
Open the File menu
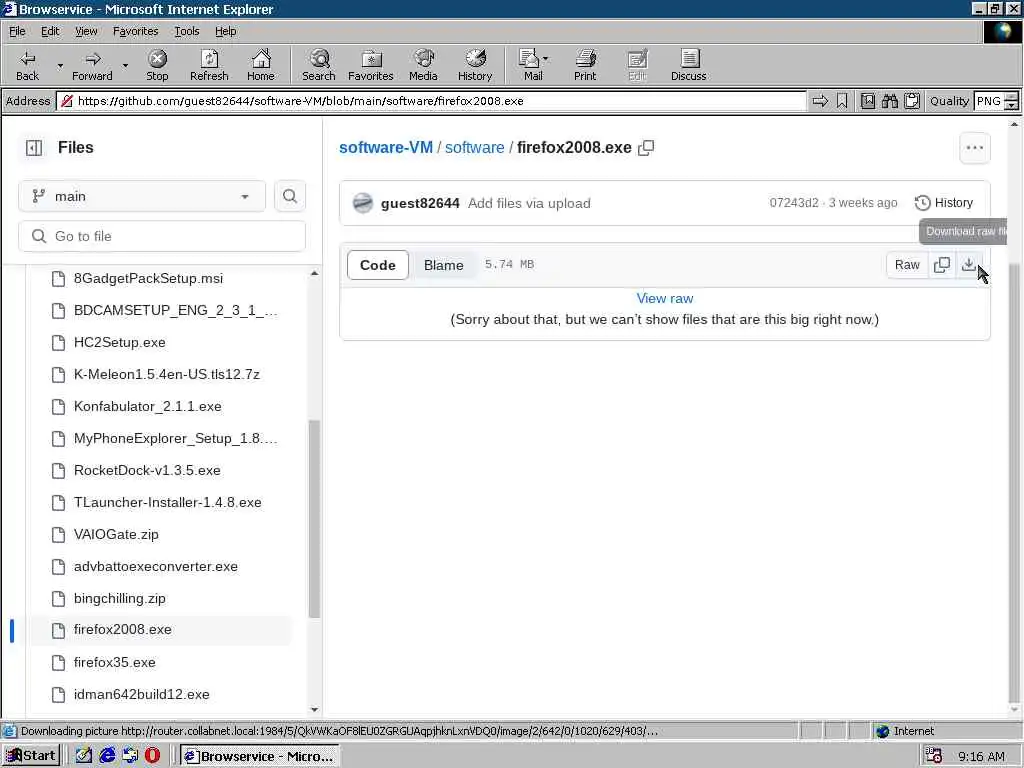click(x=17, y=31)
